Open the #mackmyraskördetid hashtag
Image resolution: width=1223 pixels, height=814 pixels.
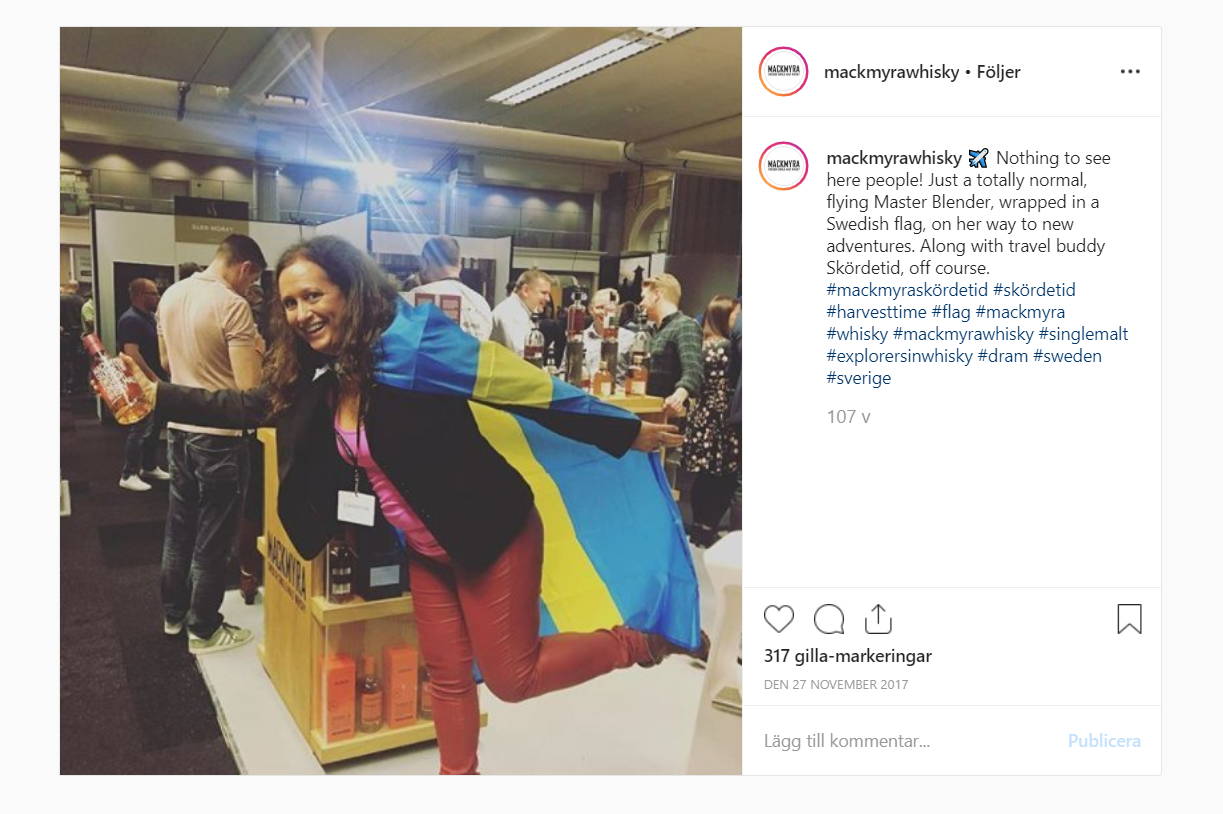907,290
